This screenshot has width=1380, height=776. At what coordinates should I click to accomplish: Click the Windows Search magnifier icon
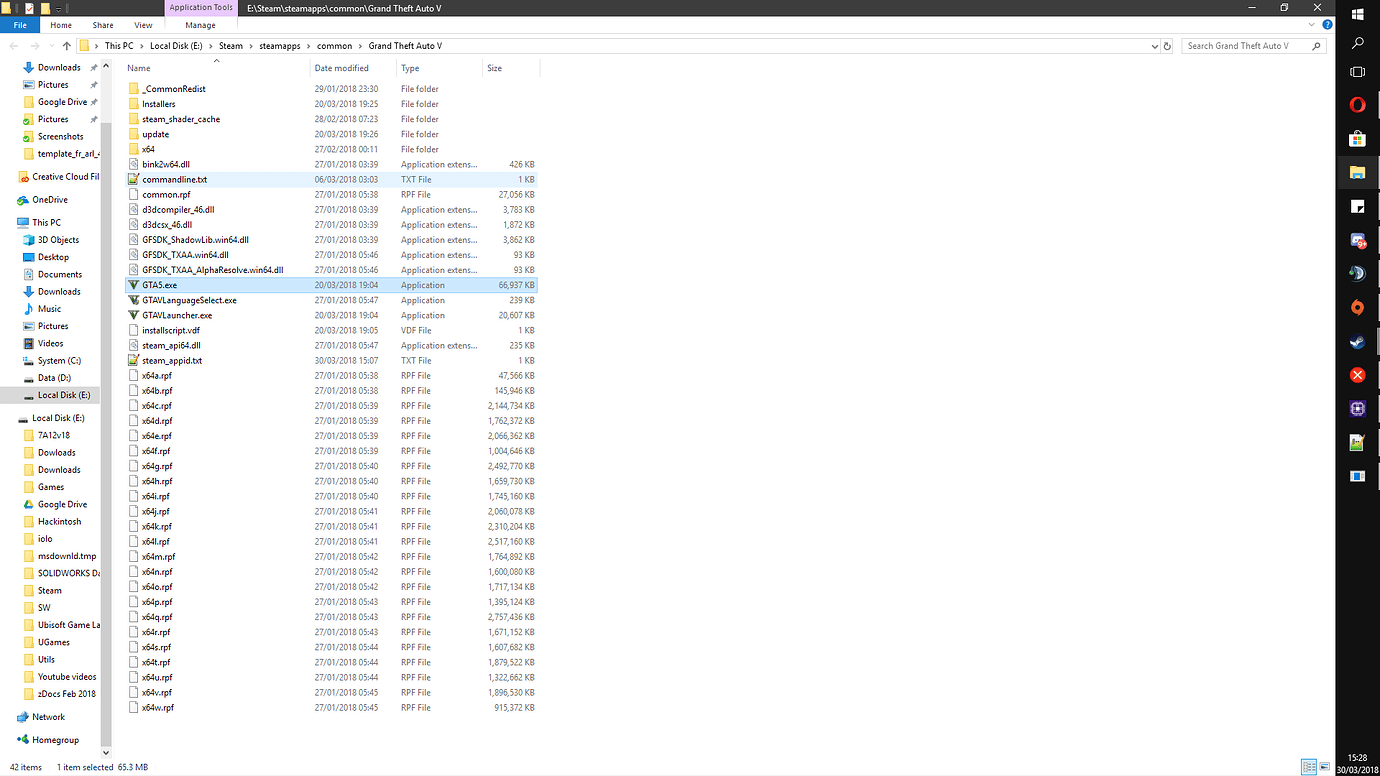[1357, 42]
